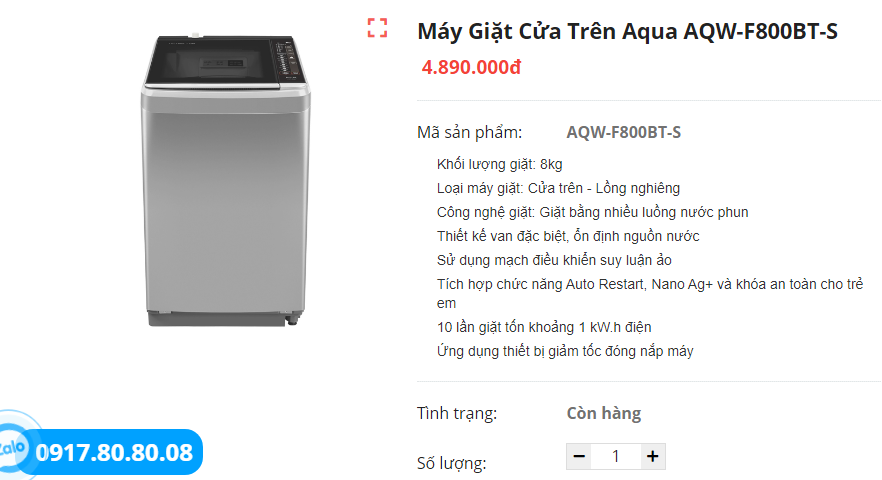Click the Còn hàng stock status

pyautogui.click(x=603, y=413)
